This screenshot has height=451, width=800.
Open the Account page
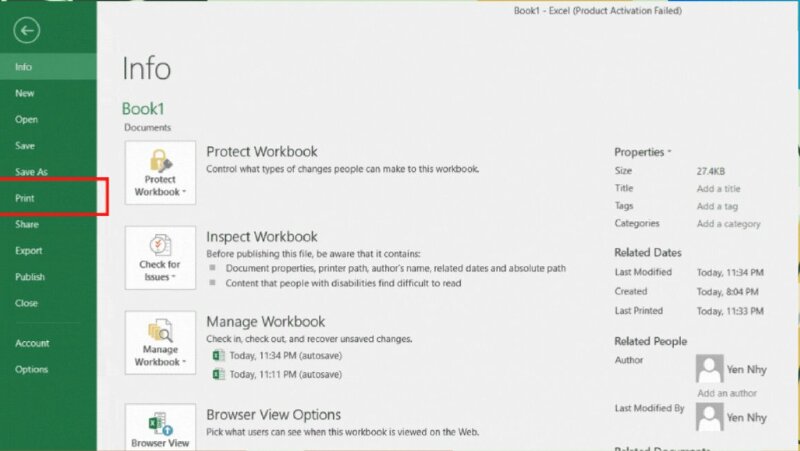click(32, 343)
